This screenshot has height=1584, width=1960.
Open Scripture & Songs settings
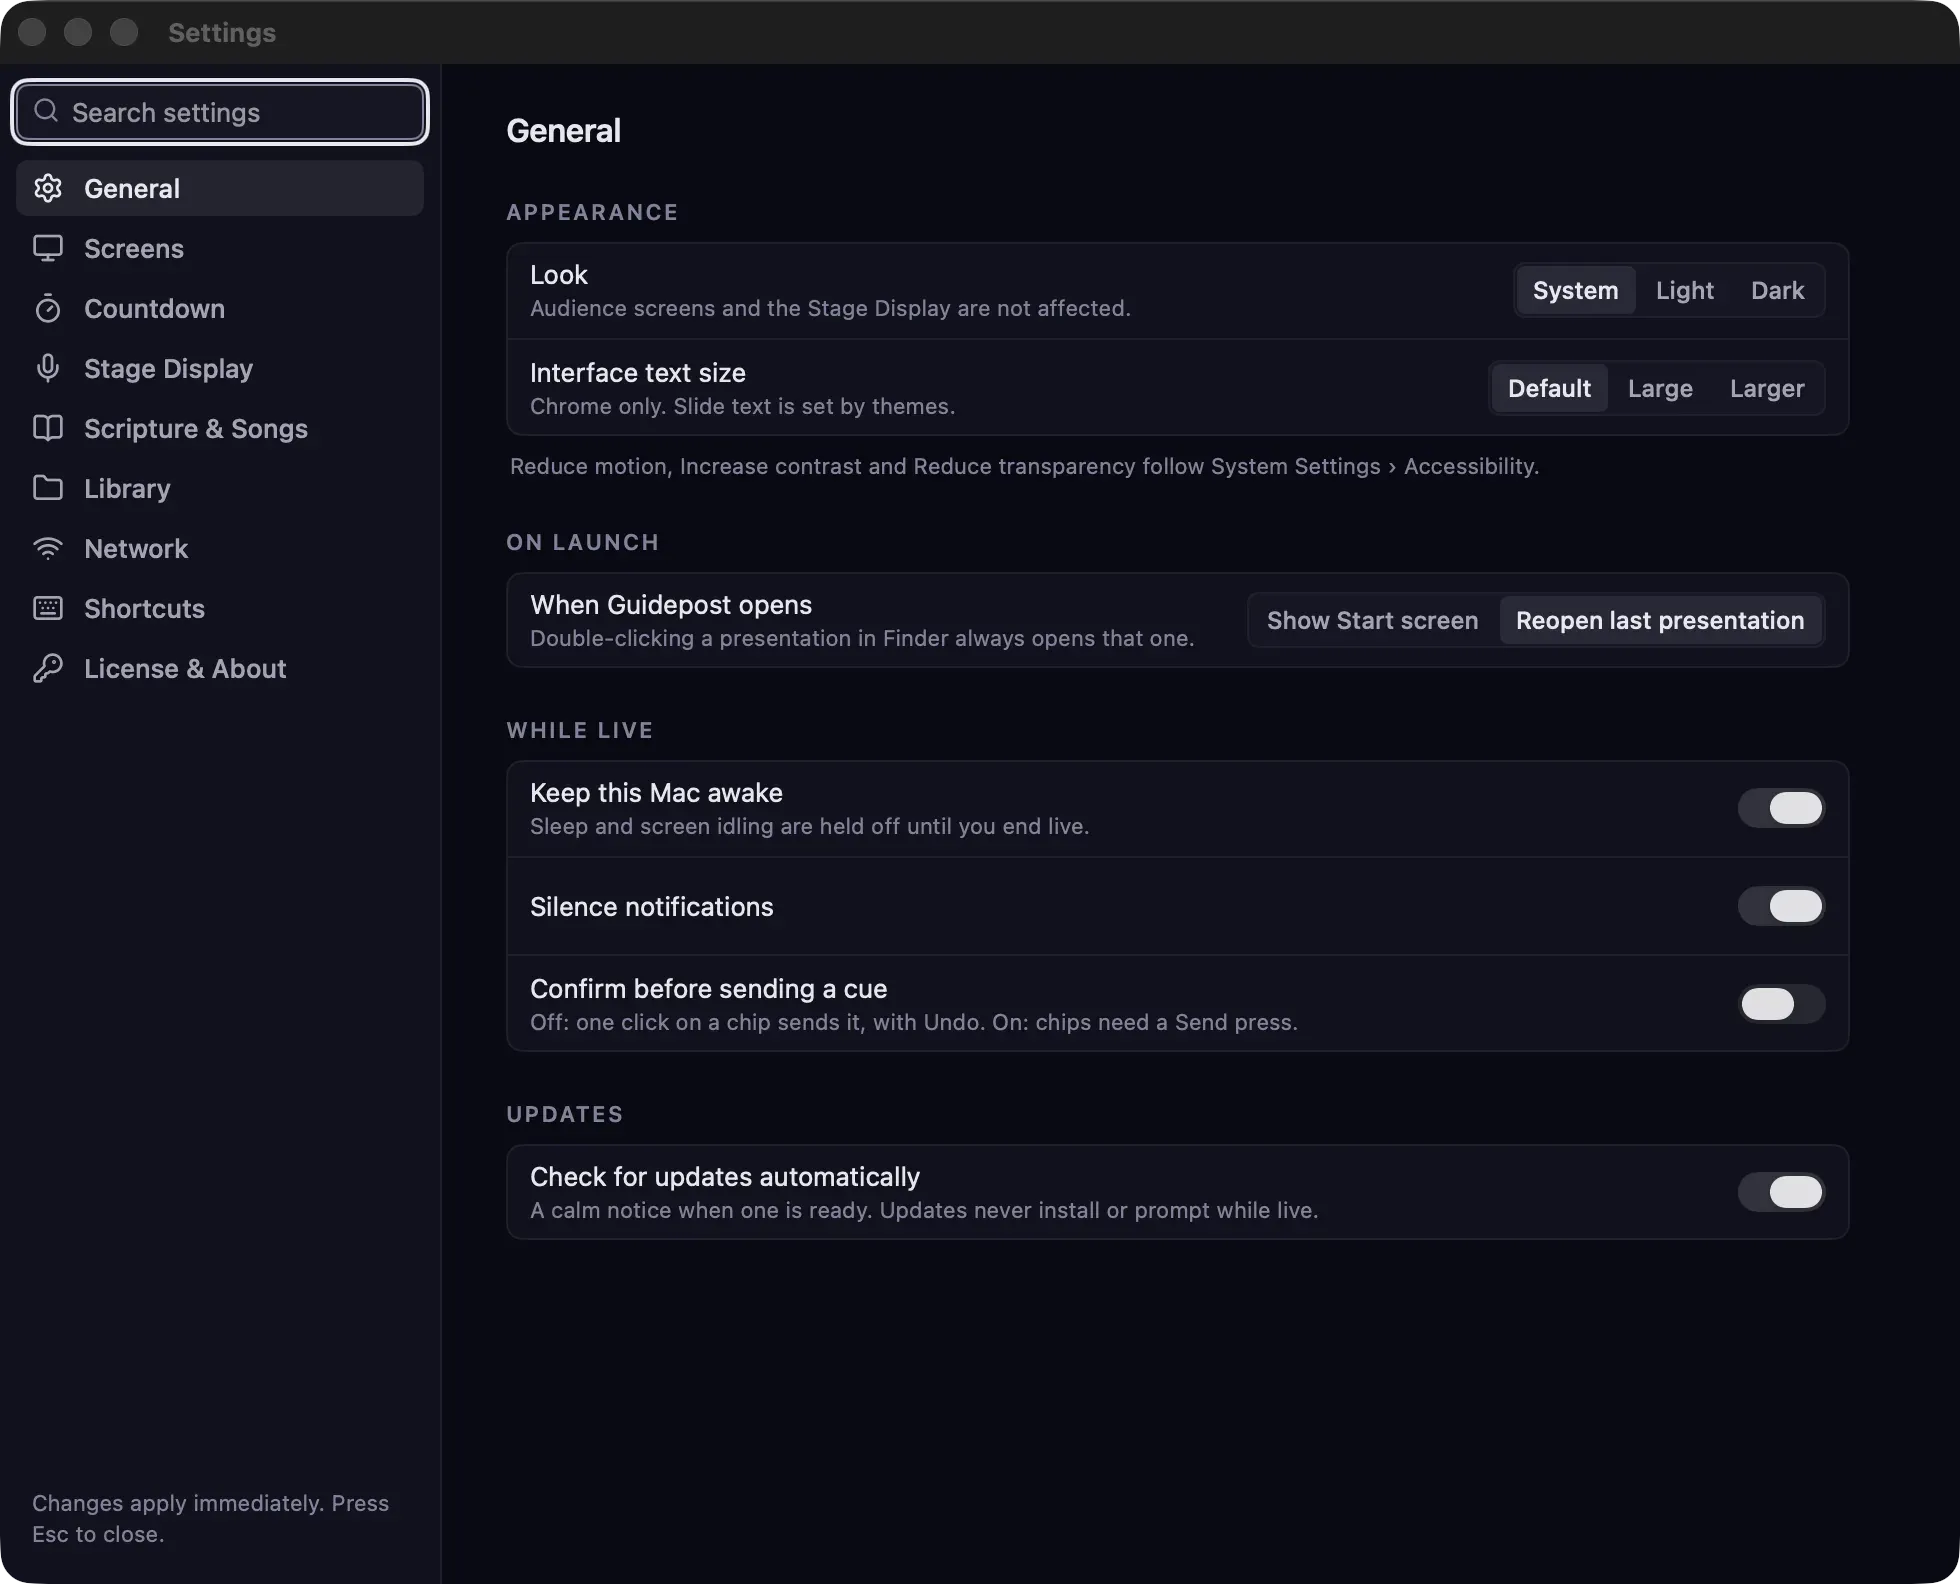coord(220,428)
